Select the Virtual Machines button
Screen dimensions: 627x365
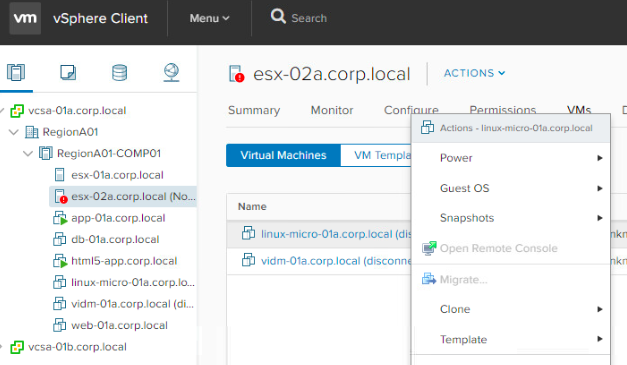tap(284, 156)
